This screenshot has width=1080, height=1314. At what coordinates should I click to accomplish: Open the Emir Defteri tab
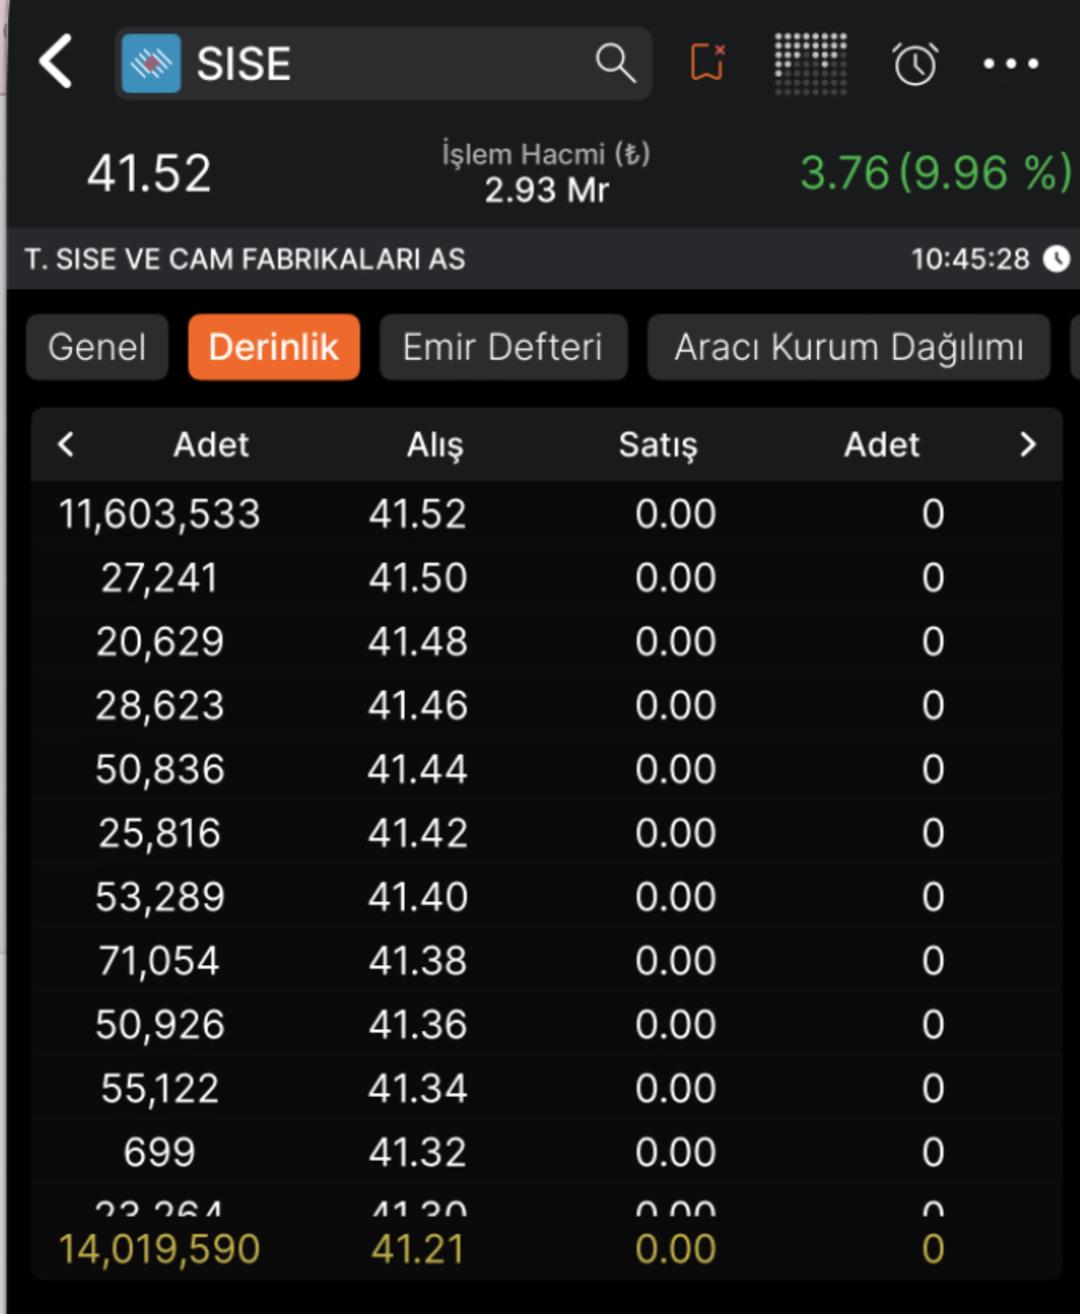502,347
